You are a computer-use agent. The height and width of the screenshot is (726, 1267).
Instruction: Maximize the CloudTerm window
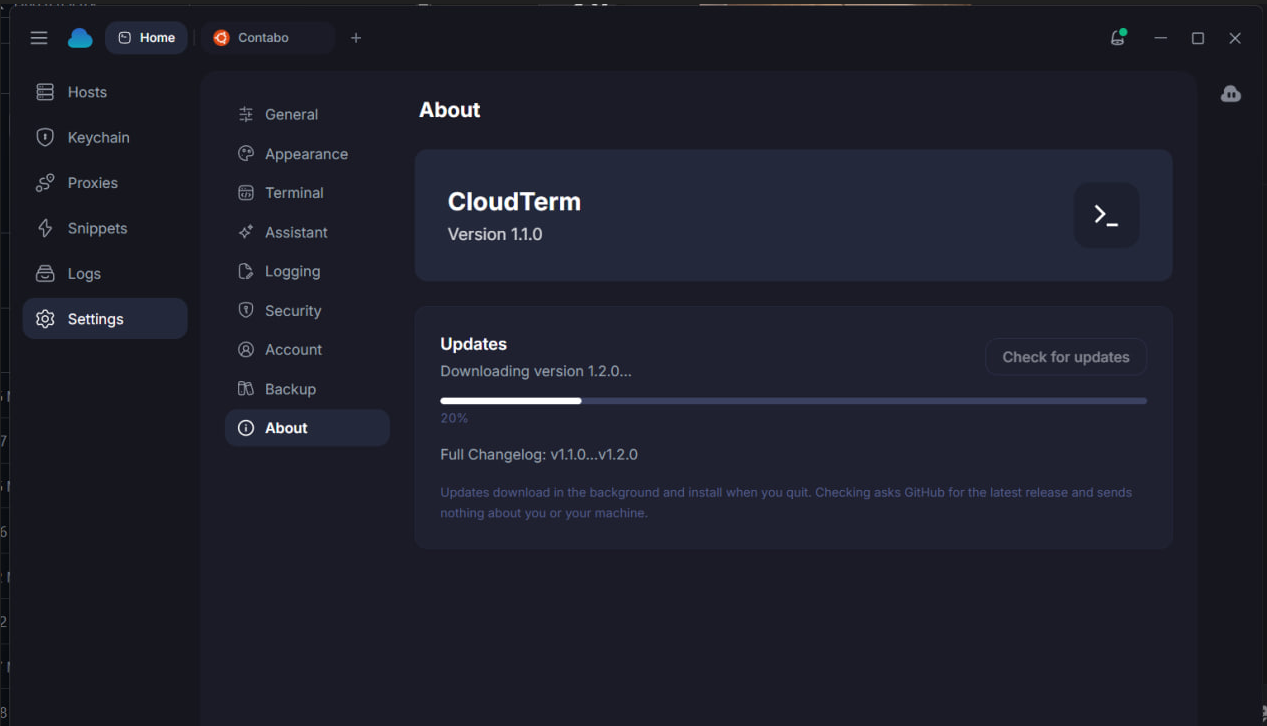1198,38
